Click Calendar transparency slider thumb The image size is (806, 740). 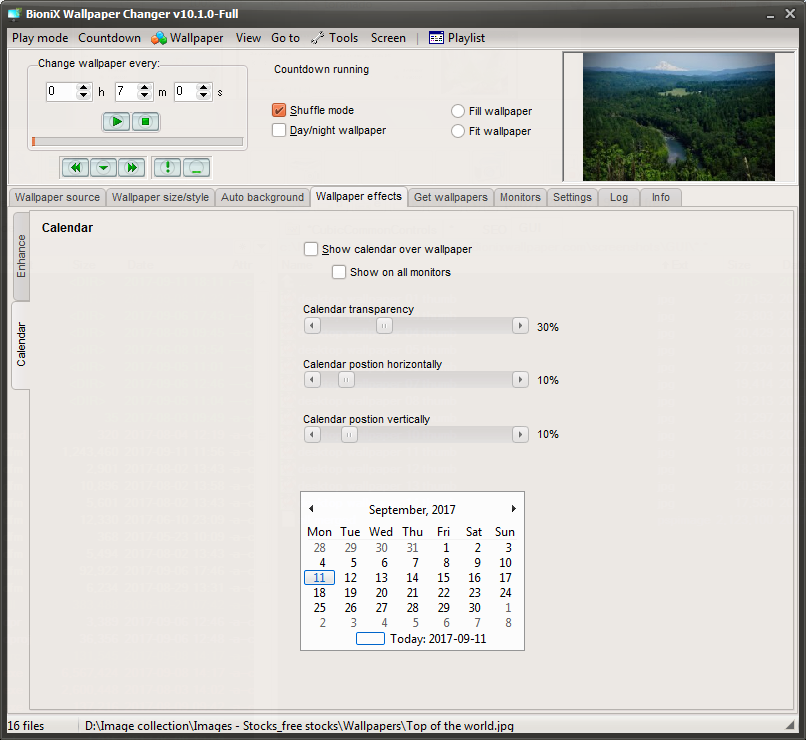tap(384, 326)
